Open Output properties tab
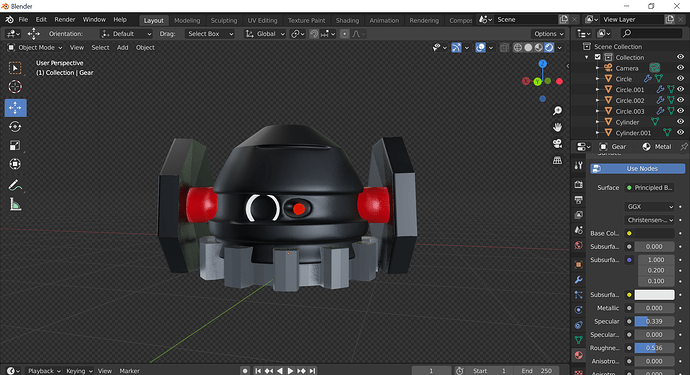690x375 pixels. pyautogui.click(x=579, y=200)
